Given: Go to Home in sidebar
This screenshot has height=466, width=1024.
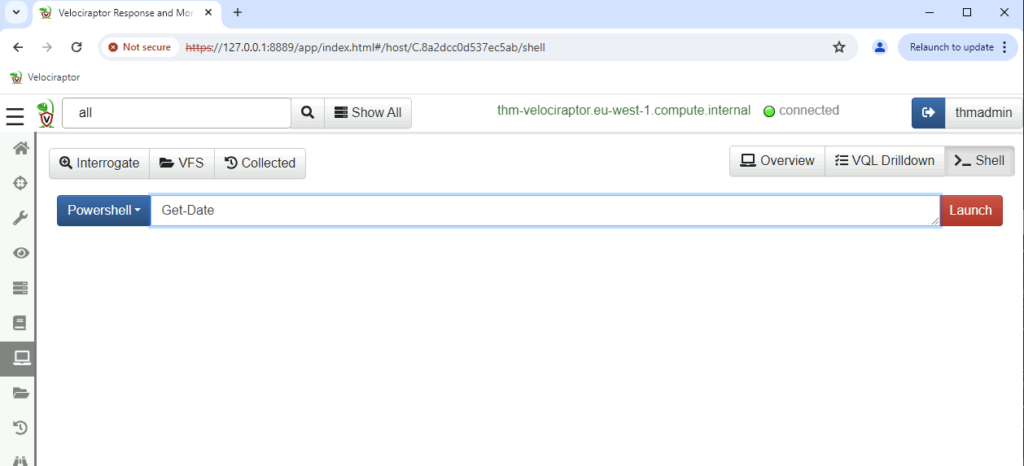Looking at the screenshot, I should tap(21, 149).
